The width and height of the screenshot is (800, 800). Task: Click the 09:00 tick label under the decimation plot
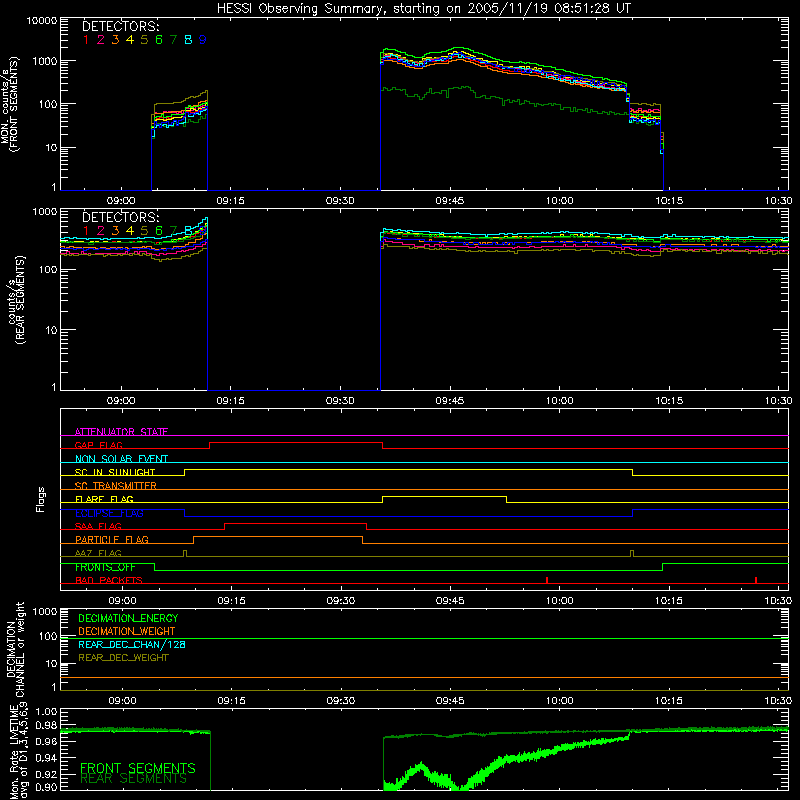point(122,701)
